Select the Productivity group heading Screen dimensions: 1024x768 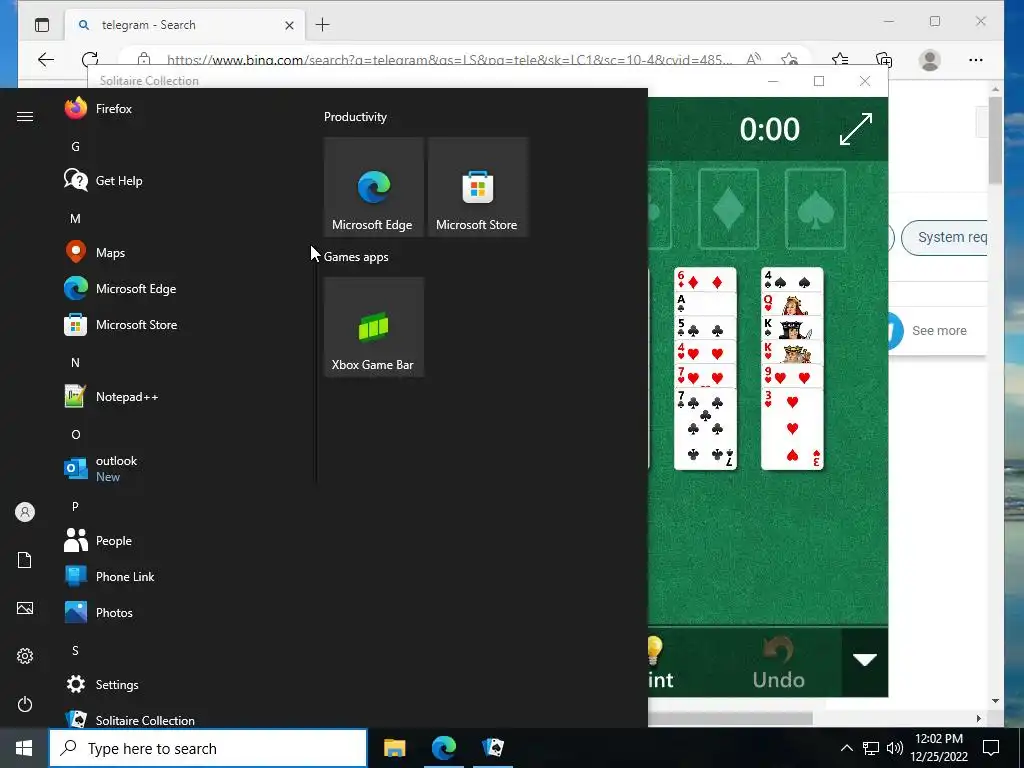tap(355, 117)
